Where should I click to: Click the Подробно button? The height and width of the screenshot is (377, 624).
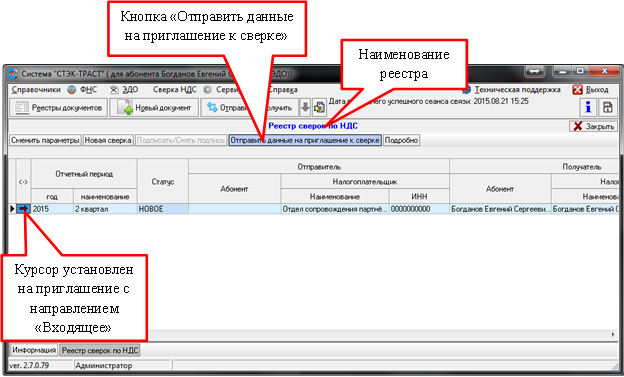click(401, 140)
